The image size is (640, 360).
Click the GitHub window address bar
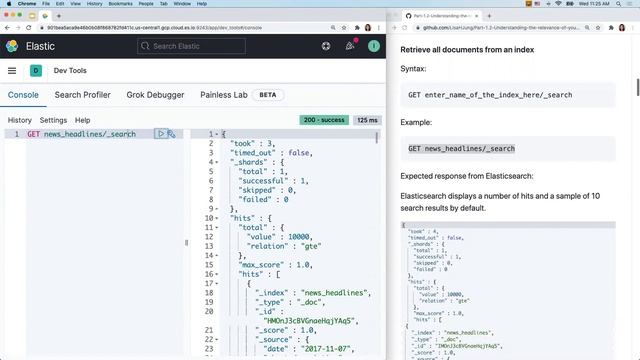(x=500, y=28)
